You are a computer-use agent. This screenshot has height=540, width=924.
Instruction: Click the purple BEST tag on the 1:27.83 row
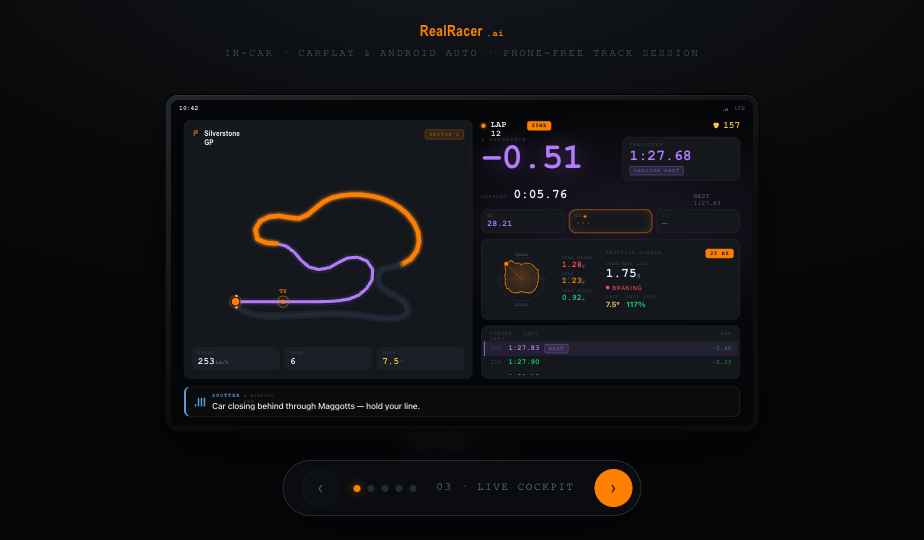tap(556, 348)
